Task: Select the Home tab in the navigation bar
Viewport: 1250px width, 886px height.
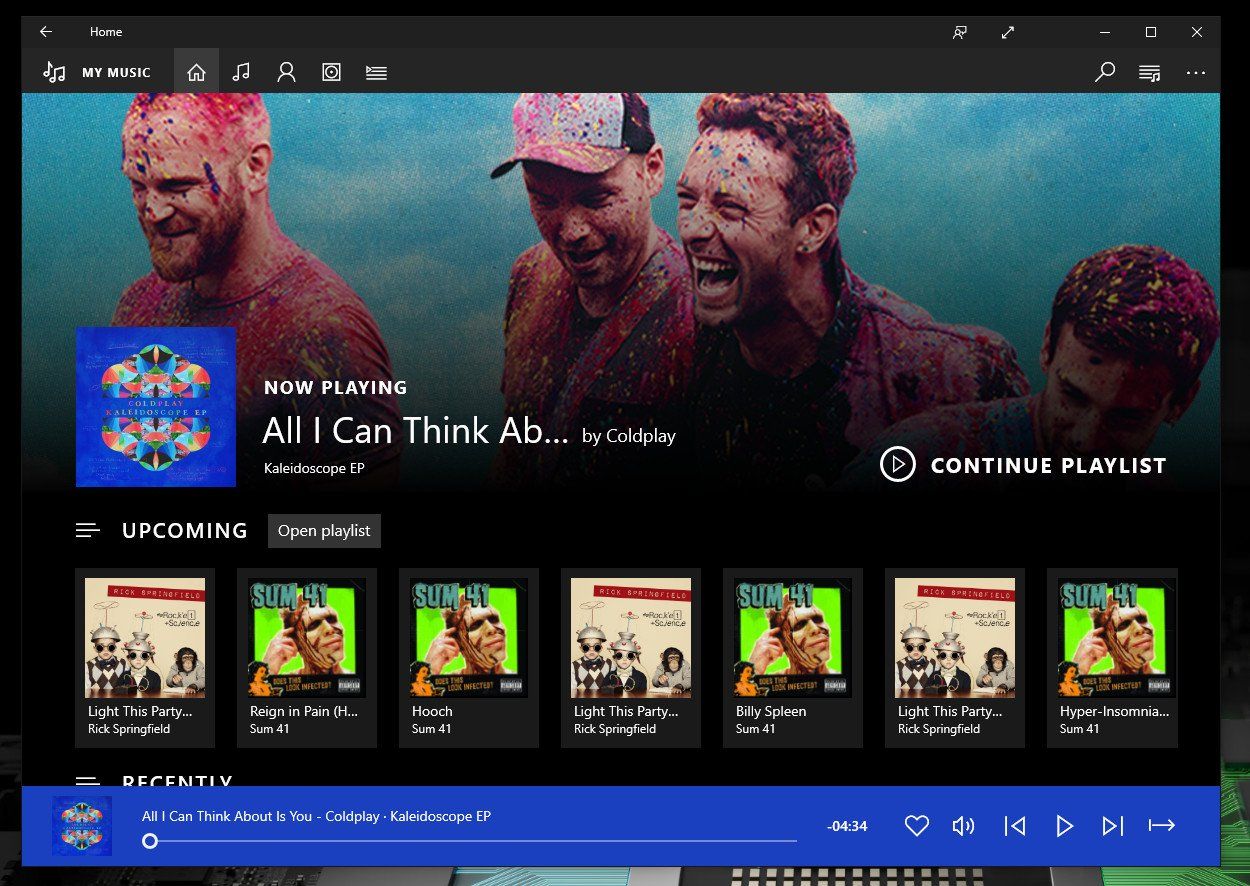Action: tap(196, 71)
